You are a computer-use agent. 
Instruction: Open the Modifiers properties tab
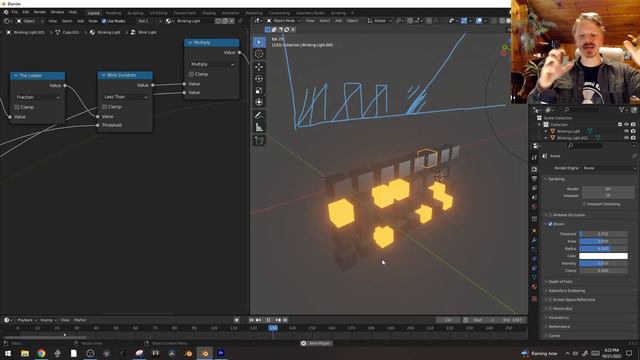534,240
